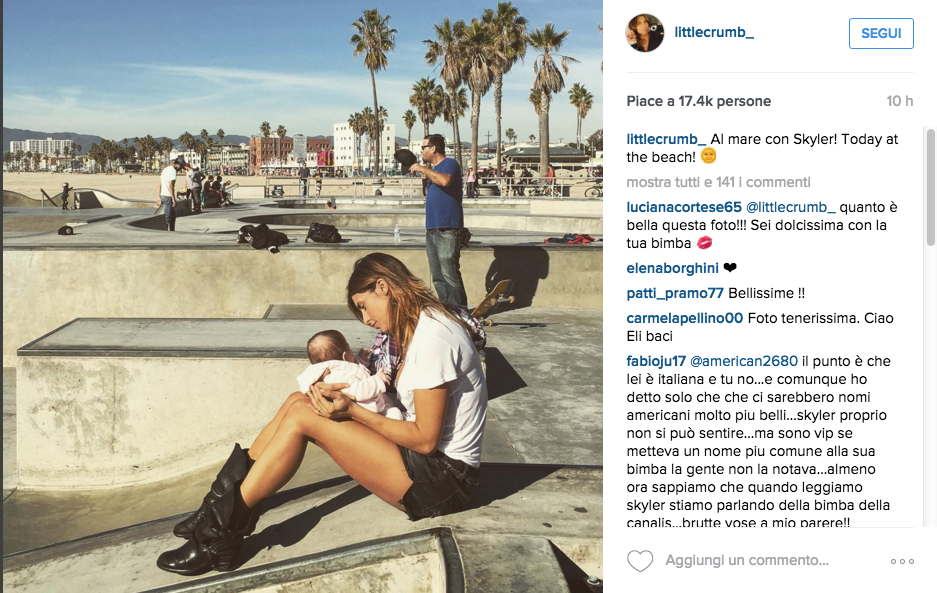Screen dimensions: 937x593
Task: Open the carmelapellino00 commenter profile
Action: 684,318
